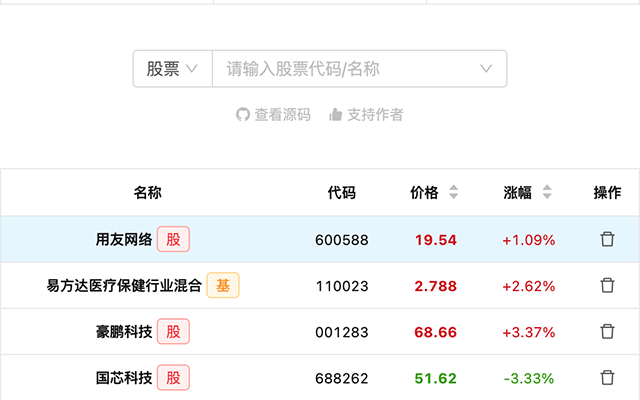
Task: Click the price 19.54
Action: pos(436,240)
